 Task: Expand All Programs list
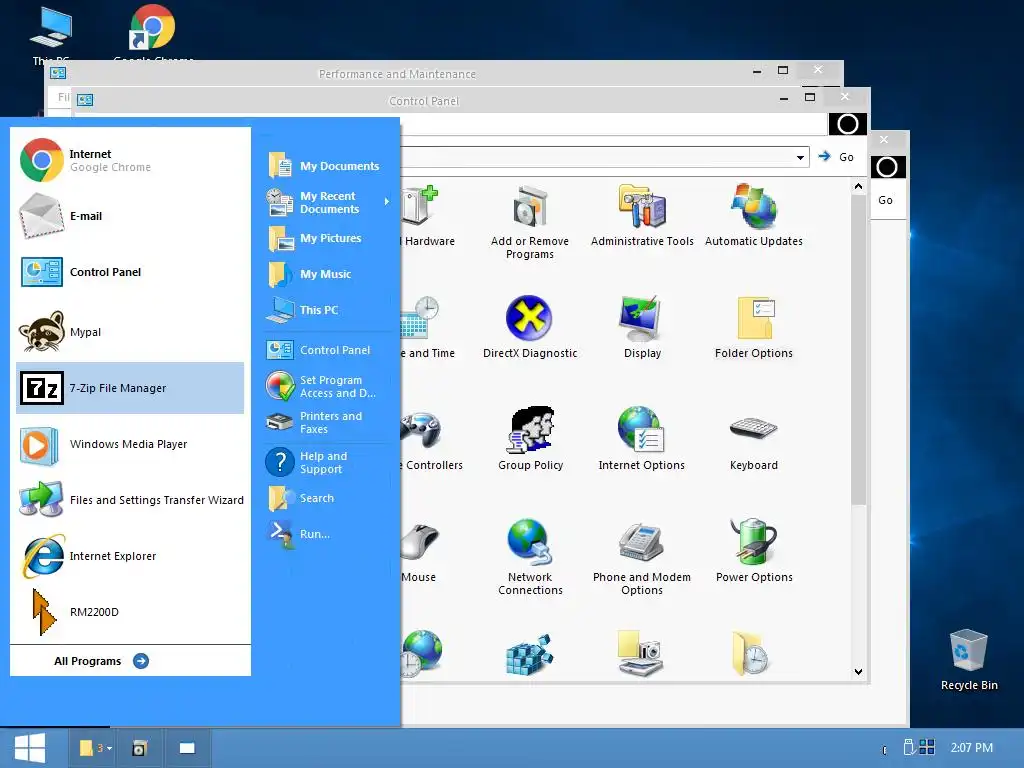click(101, 661)
